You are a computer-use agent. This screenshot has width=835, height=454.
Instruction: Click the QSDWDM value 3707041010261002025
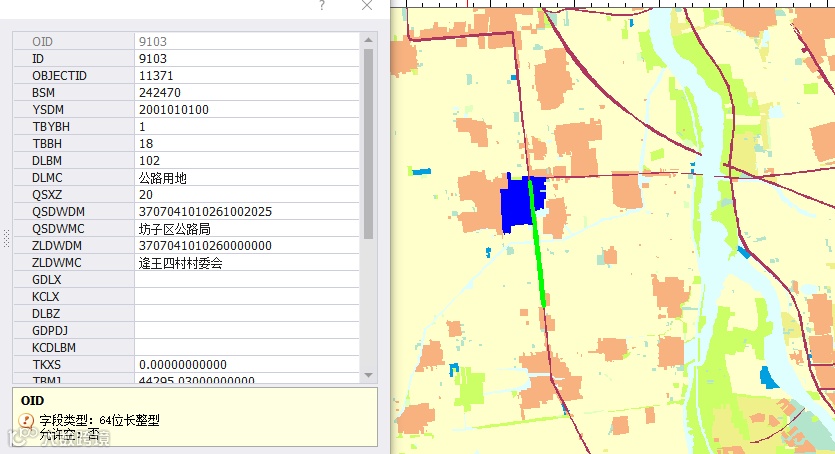pyautogui.click(x=206, y=212)
